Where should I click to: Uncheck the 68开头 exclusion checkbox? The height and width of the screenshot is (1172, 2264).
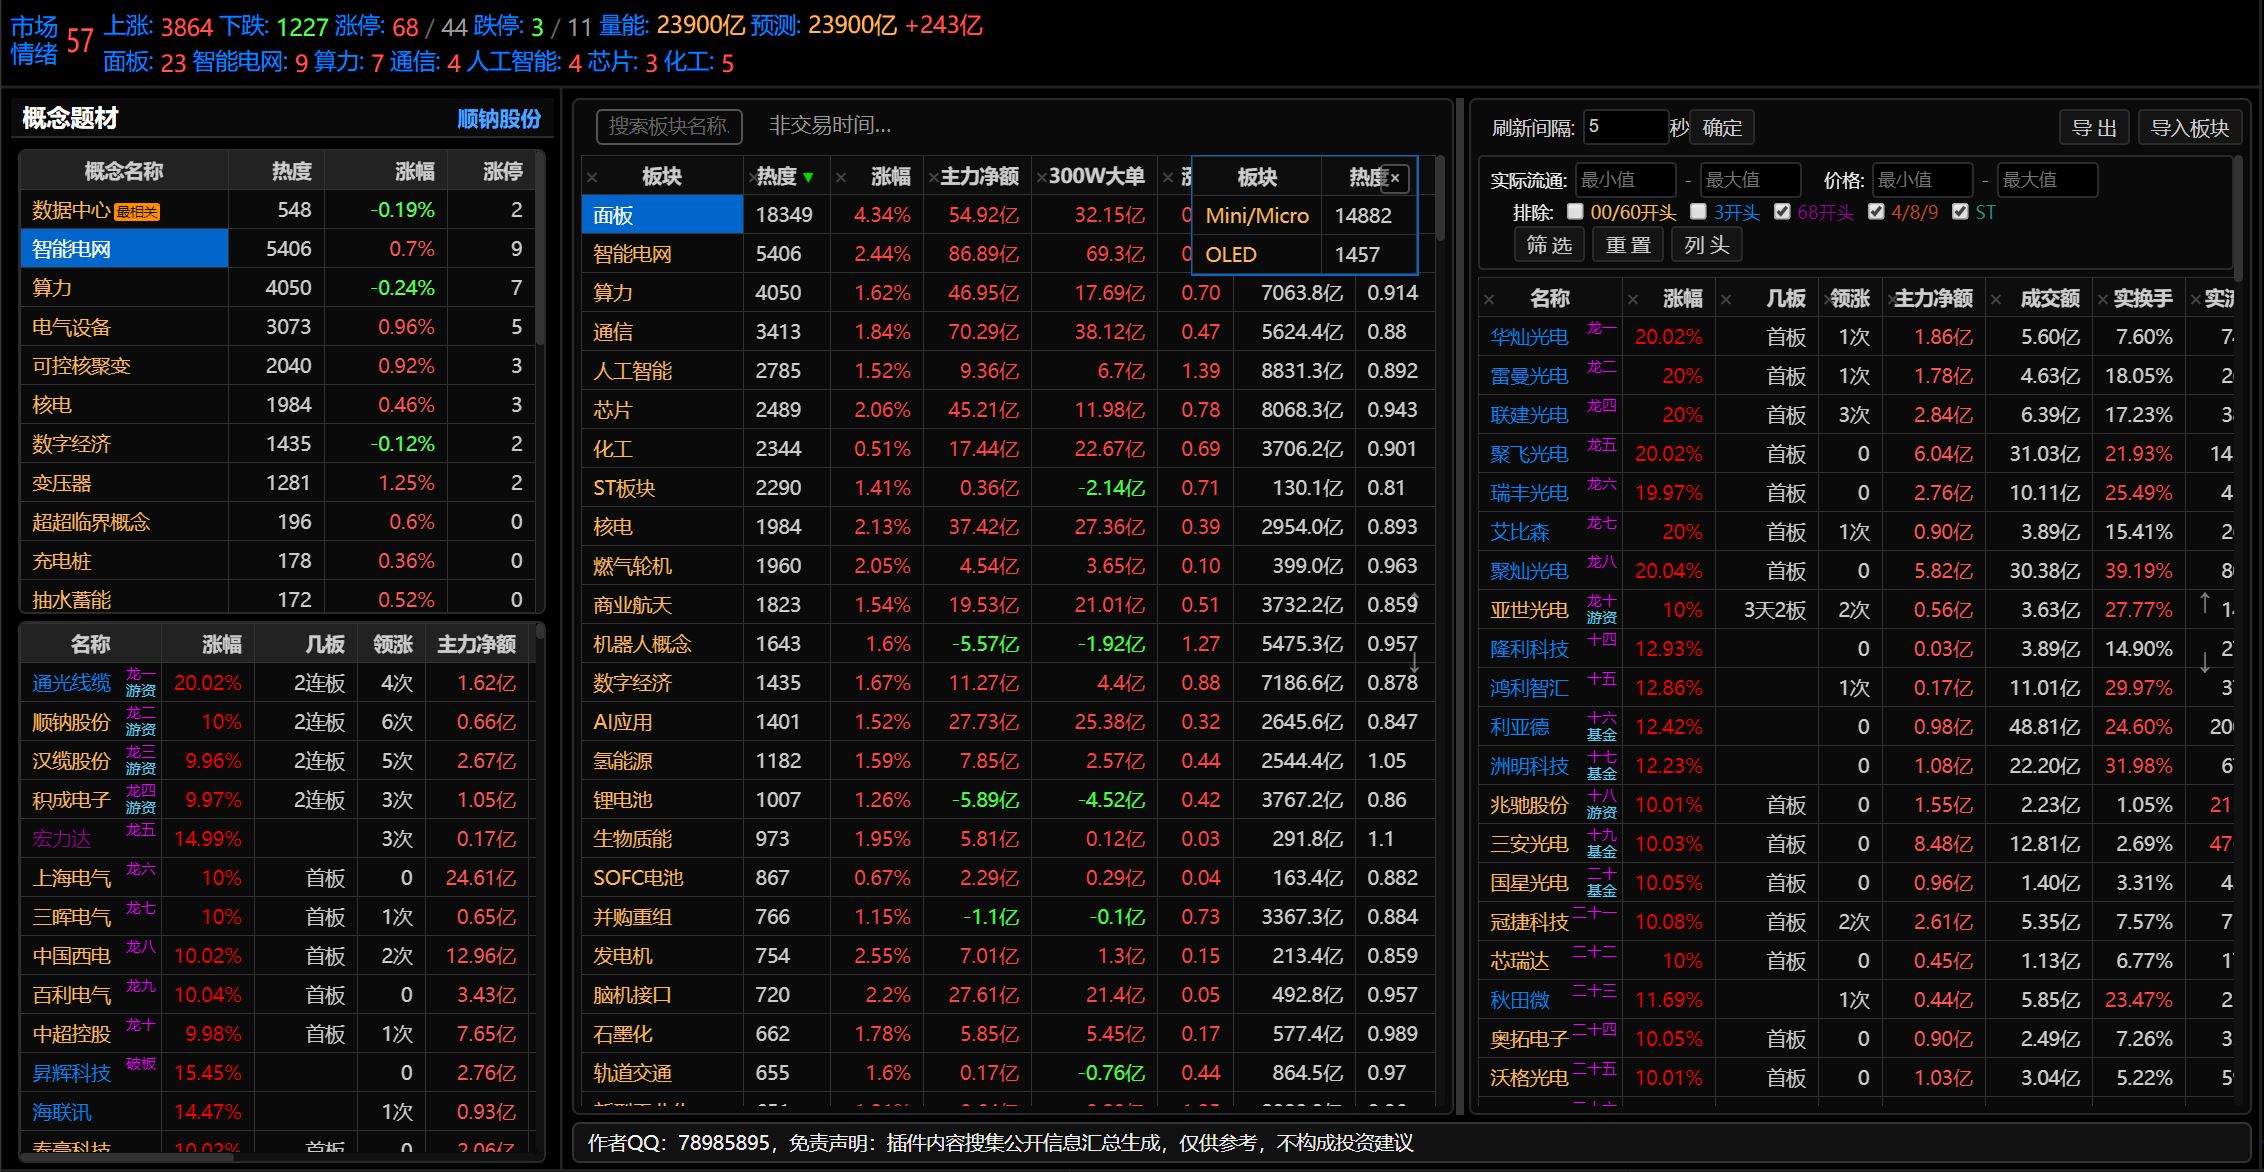coord(1782,212)
